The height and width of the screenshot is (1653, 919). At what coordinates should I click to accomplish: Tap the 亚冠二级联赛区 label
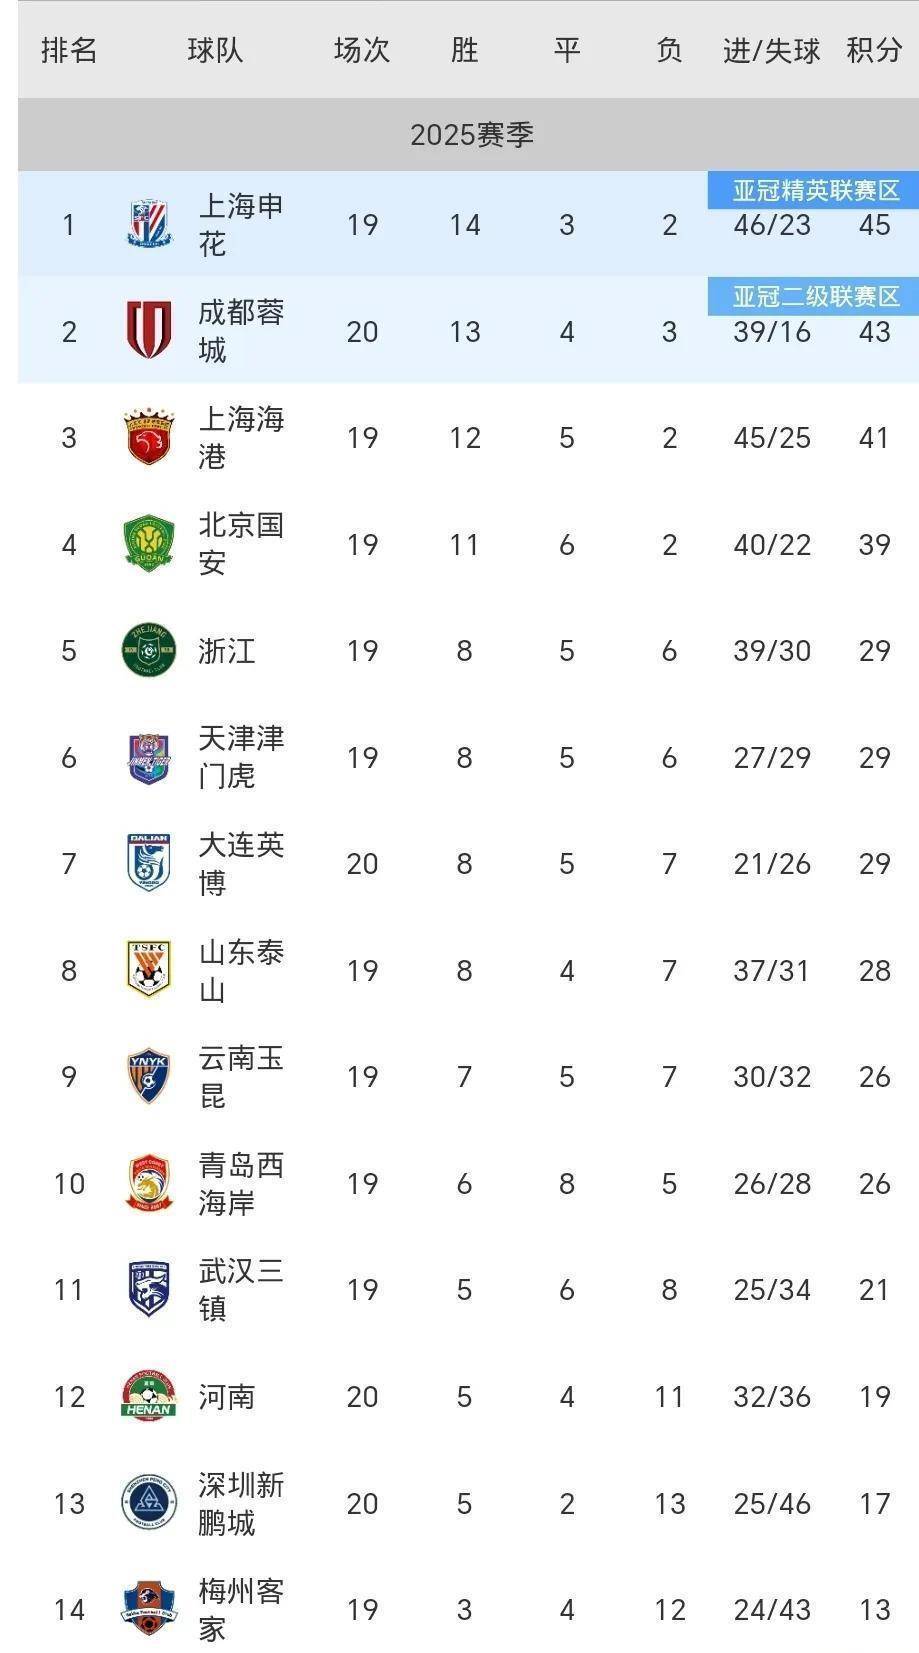814,296
